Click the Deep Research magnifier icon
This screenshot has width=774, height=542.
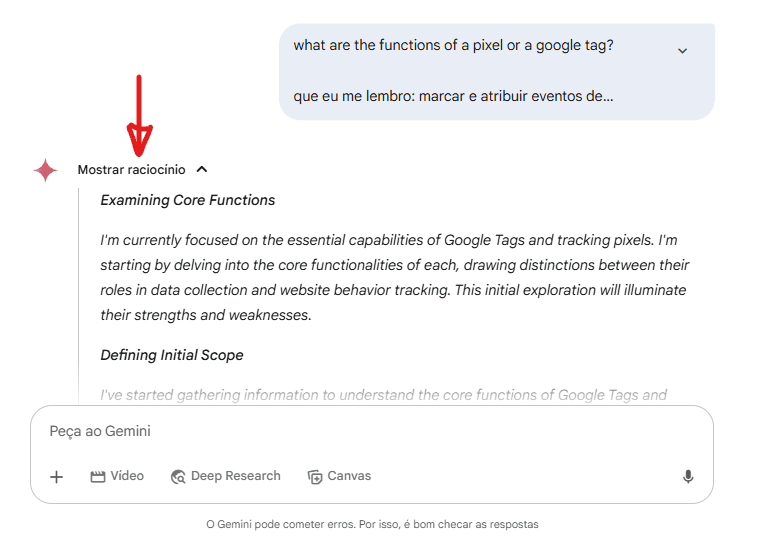(178, 477)
